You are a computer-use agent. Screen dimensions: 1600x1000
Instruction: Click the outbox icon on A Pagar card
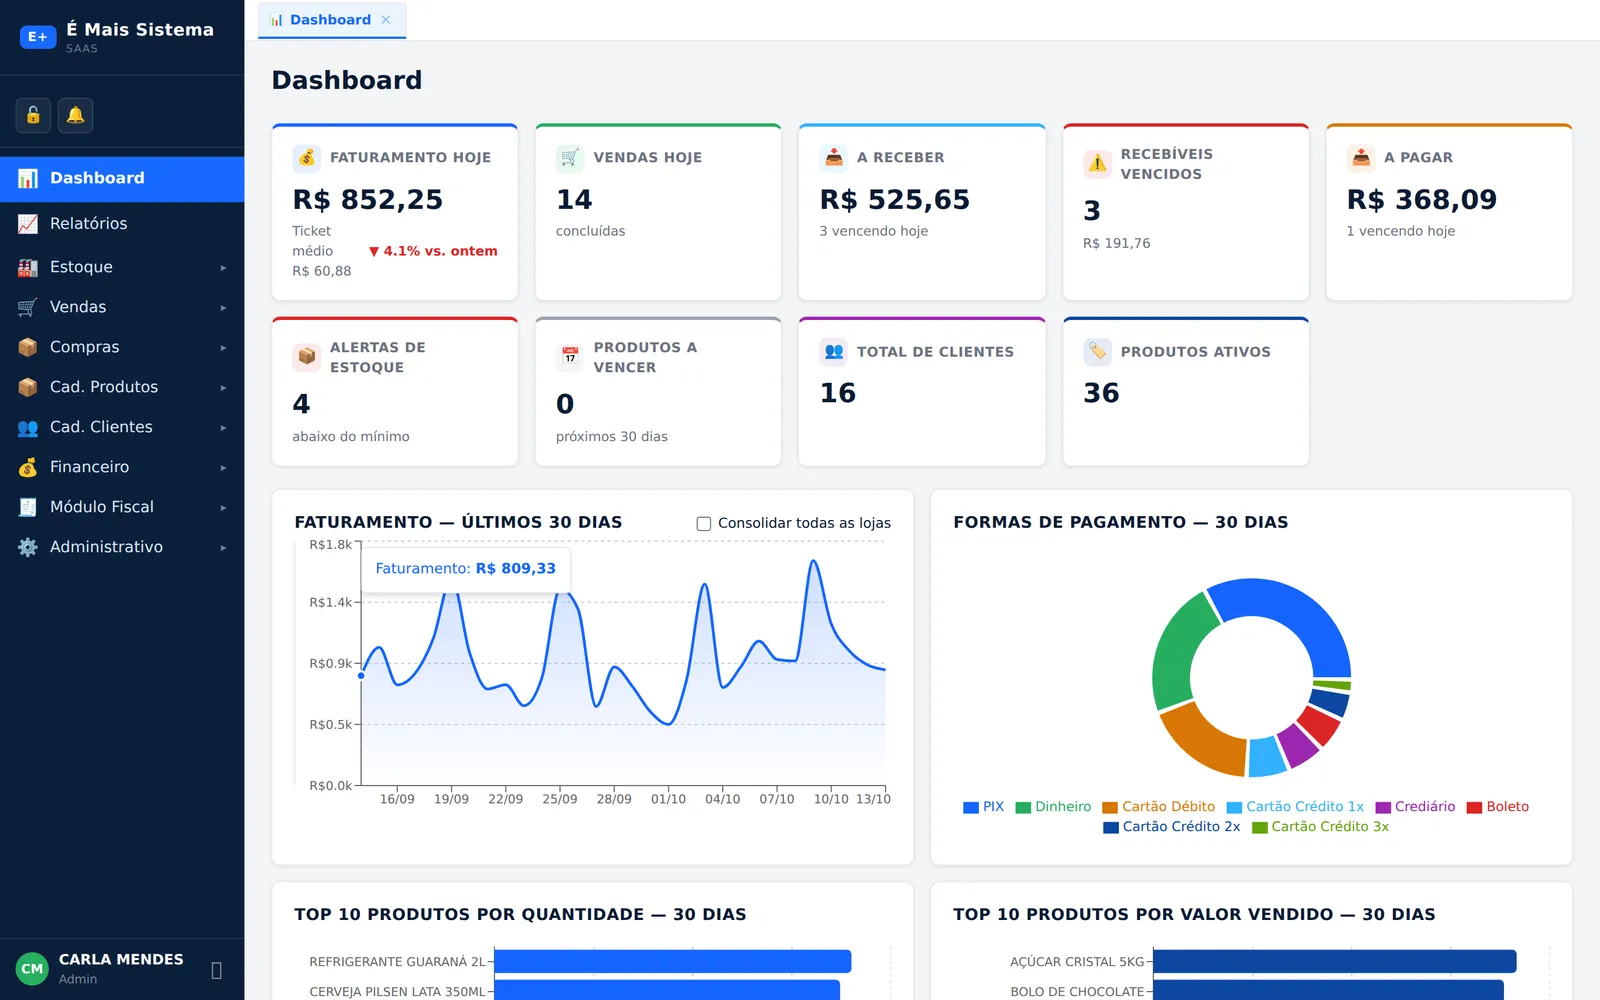(1361, 158)
